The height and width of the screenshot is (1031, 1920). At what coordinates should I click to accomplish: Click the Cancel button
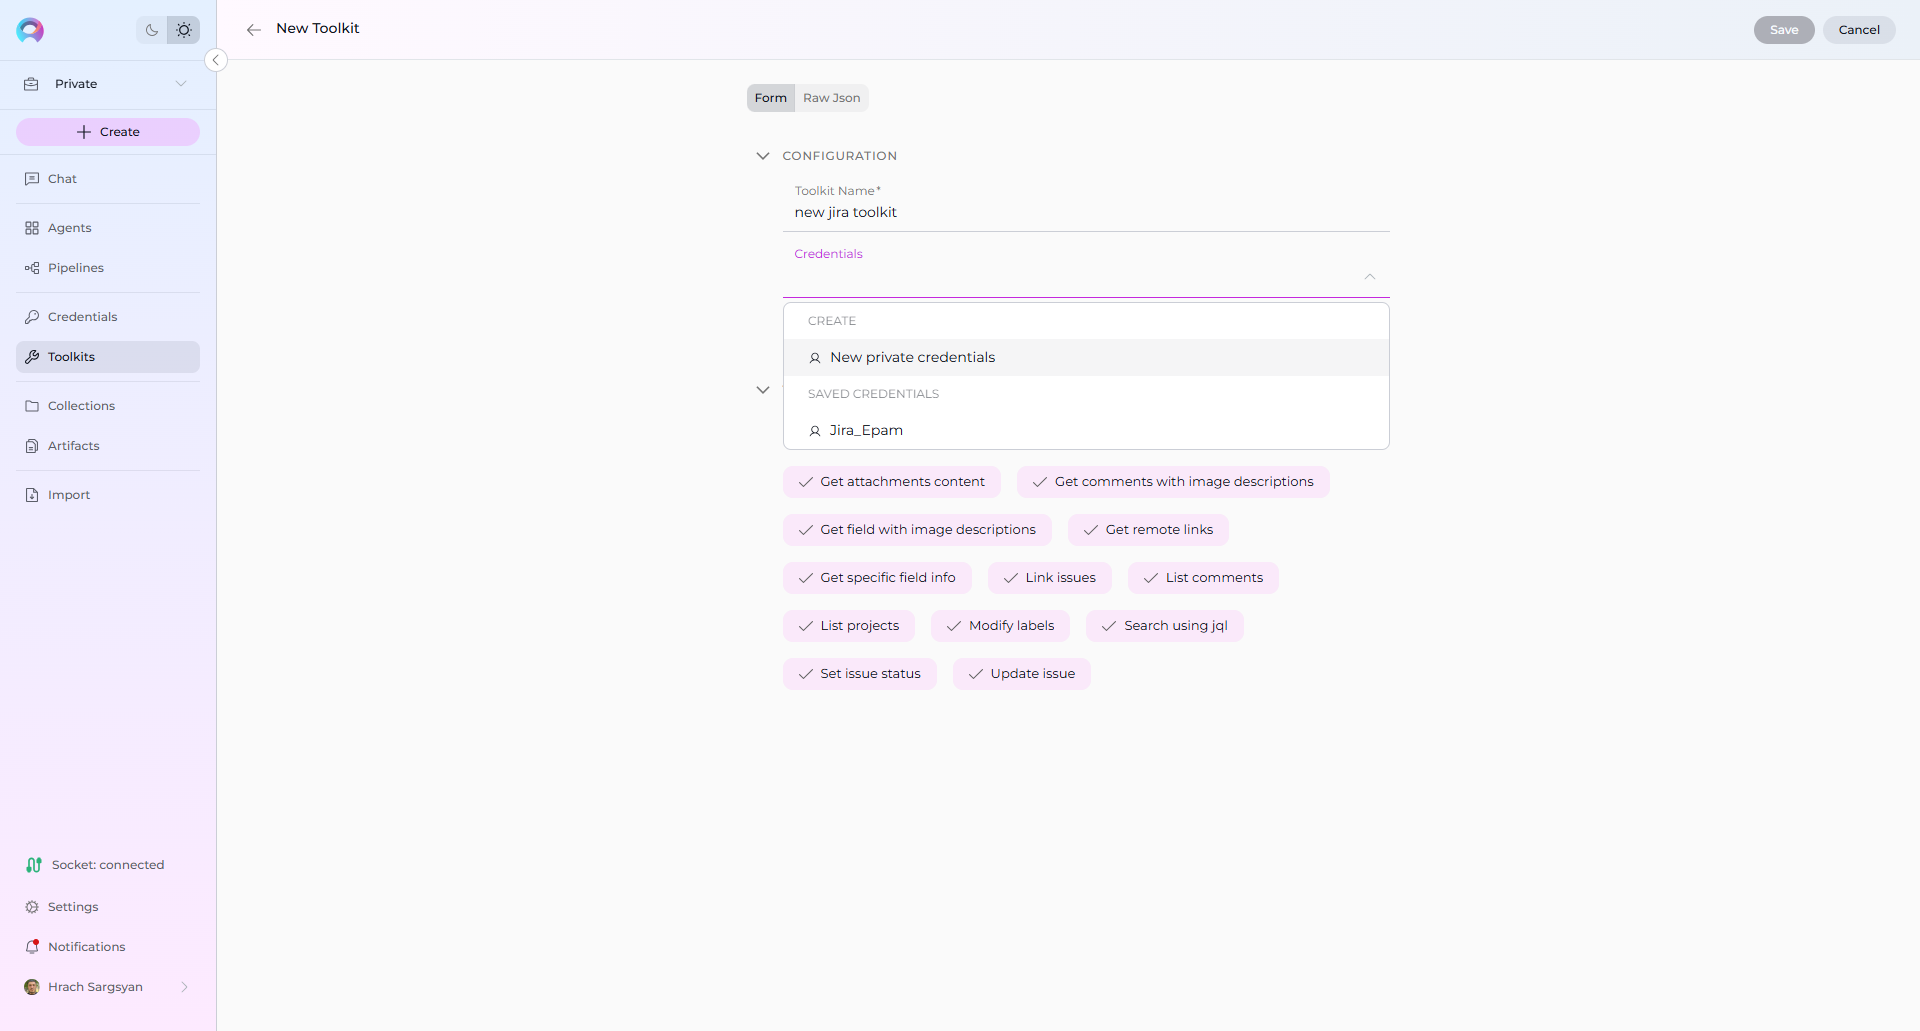1858,30
